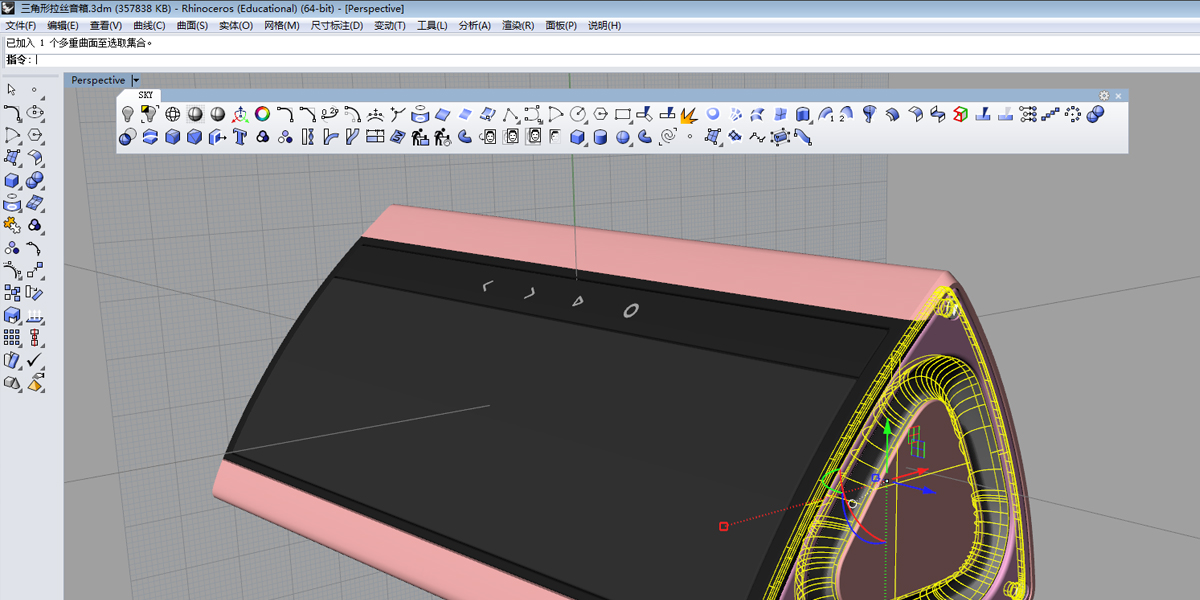Click the box solid tool in left sidebar
This screenshot has height=600, width=1200.
pyautogui.click(x=12, y=181)
